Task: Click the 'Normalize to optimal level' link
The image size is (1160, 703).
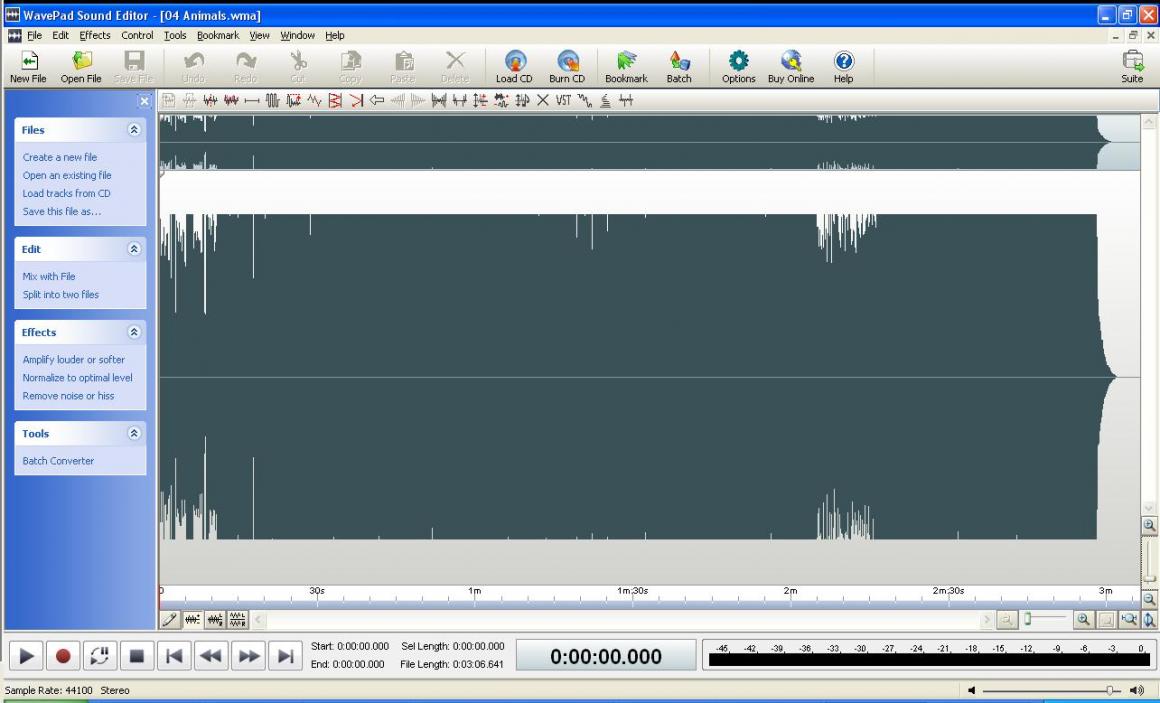Action: [x=77, y=378]
